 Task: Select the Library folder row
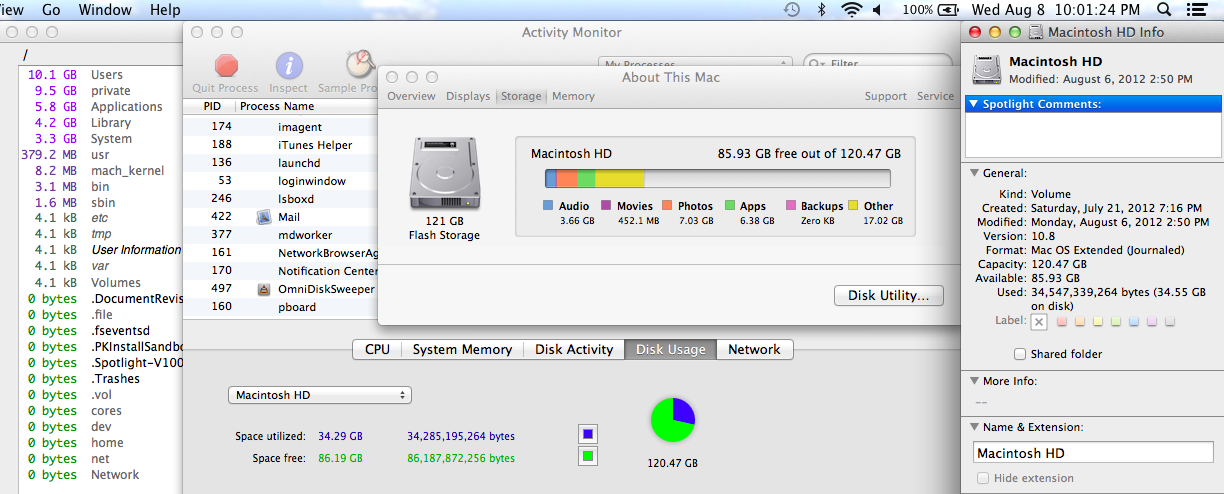click(101, 123)
